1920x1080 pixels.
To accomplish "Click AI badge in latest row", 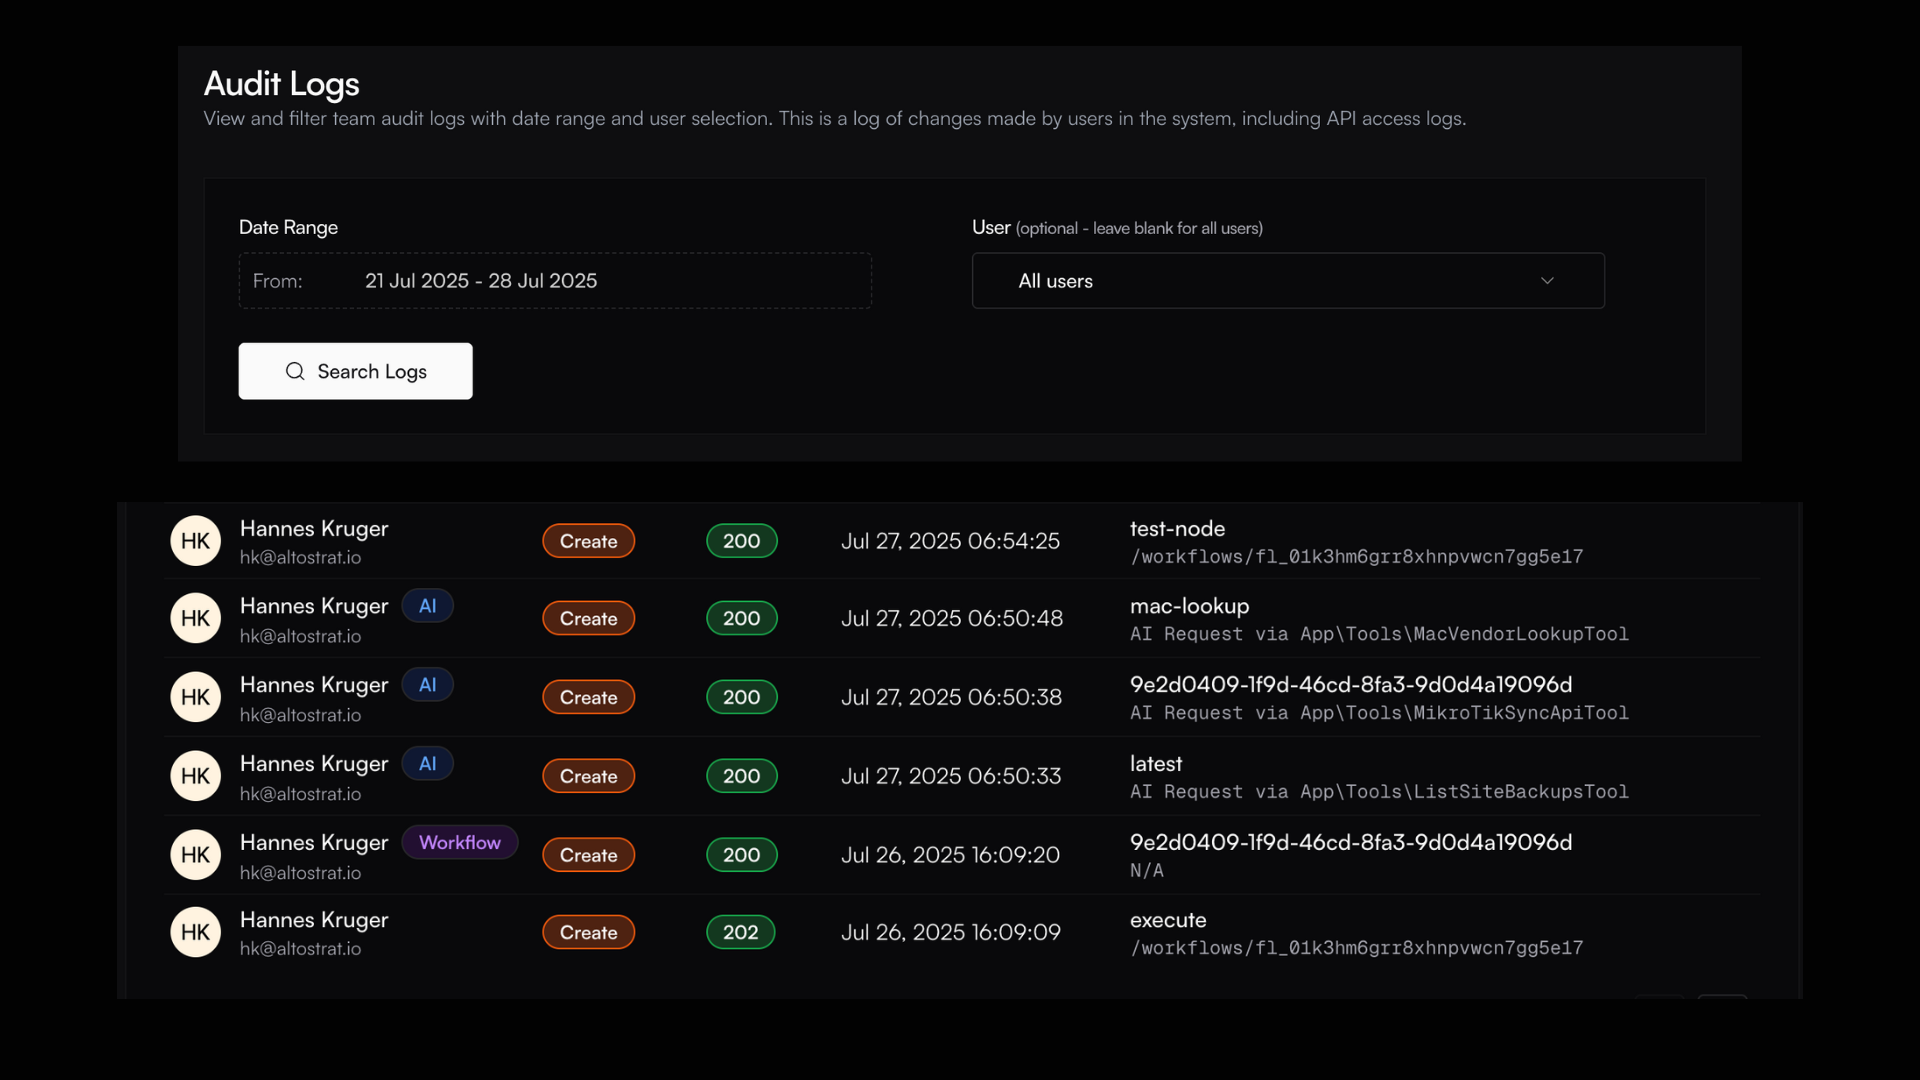I will tap(428, 764).
